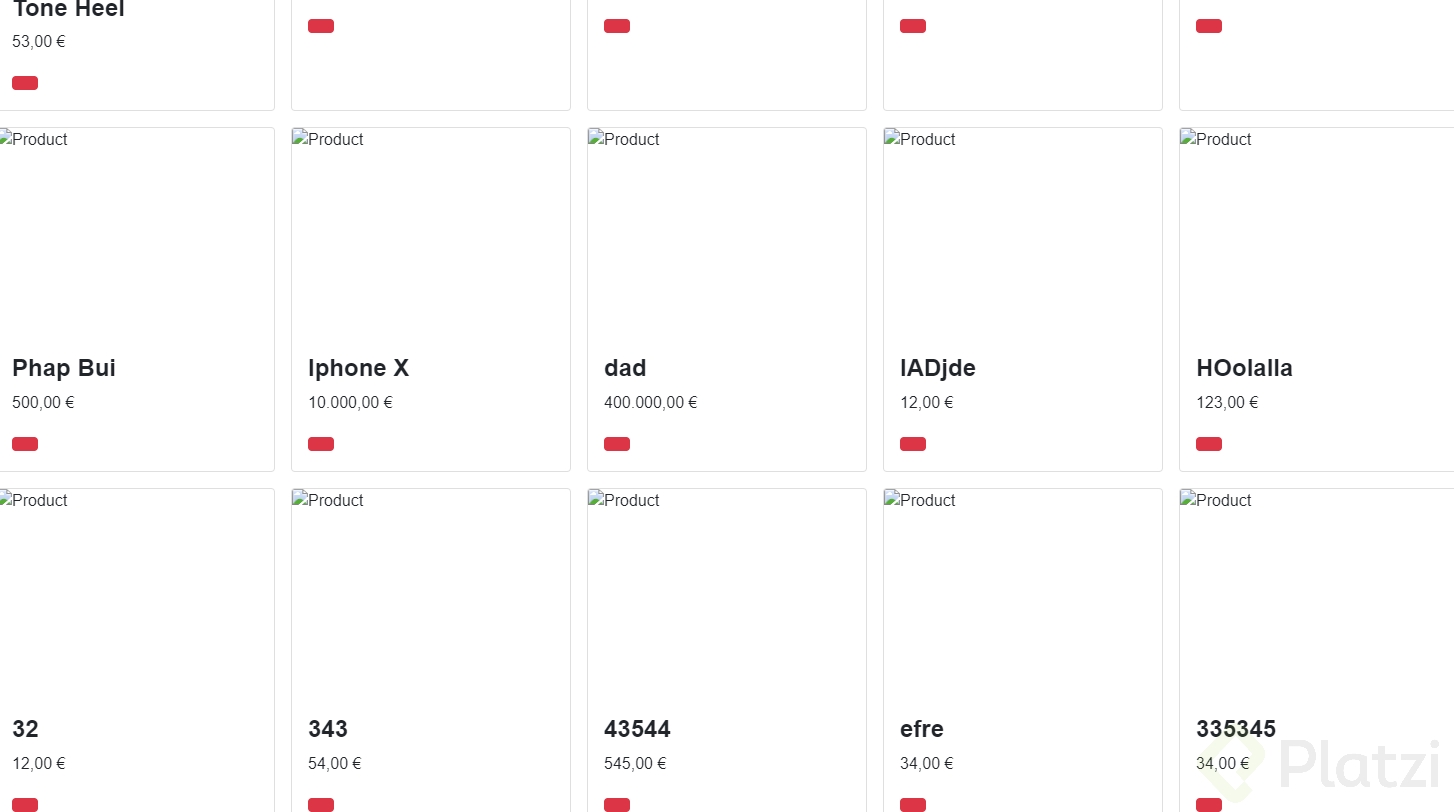The image size is (1454, 812).
Task: Click the 335345 product title
Action: [1235, 729]
